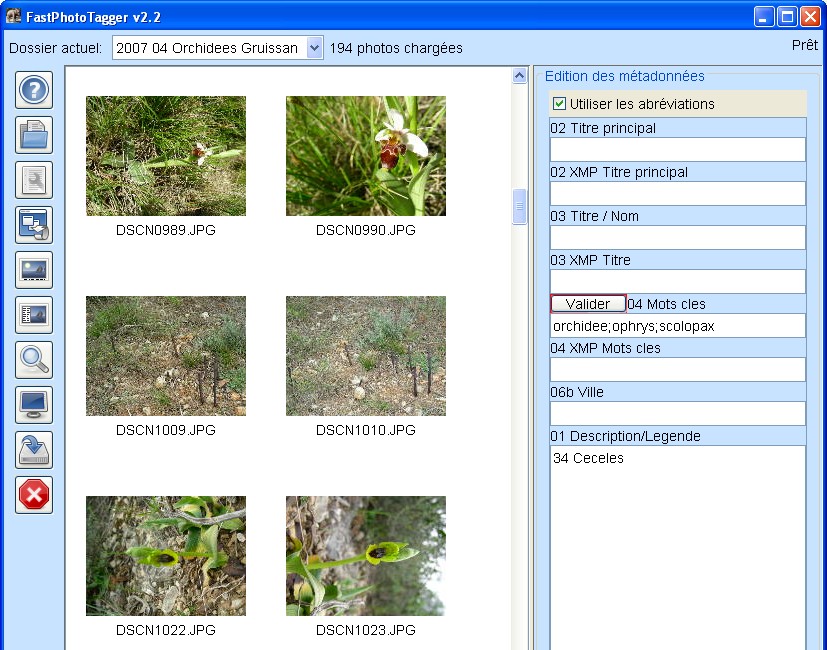827x650 pixels.
Task: Click the 194 photos chargées text
Action: 396,48
